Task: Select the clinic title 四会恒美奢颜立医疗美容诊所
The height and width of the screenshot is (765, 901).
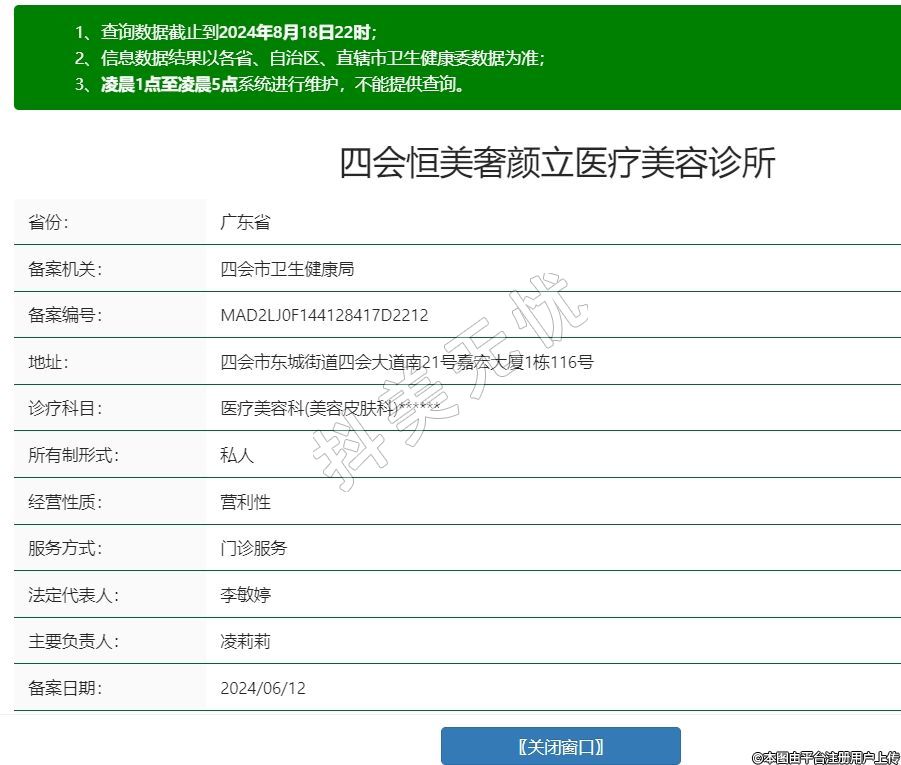Action: tap(557, 163)
